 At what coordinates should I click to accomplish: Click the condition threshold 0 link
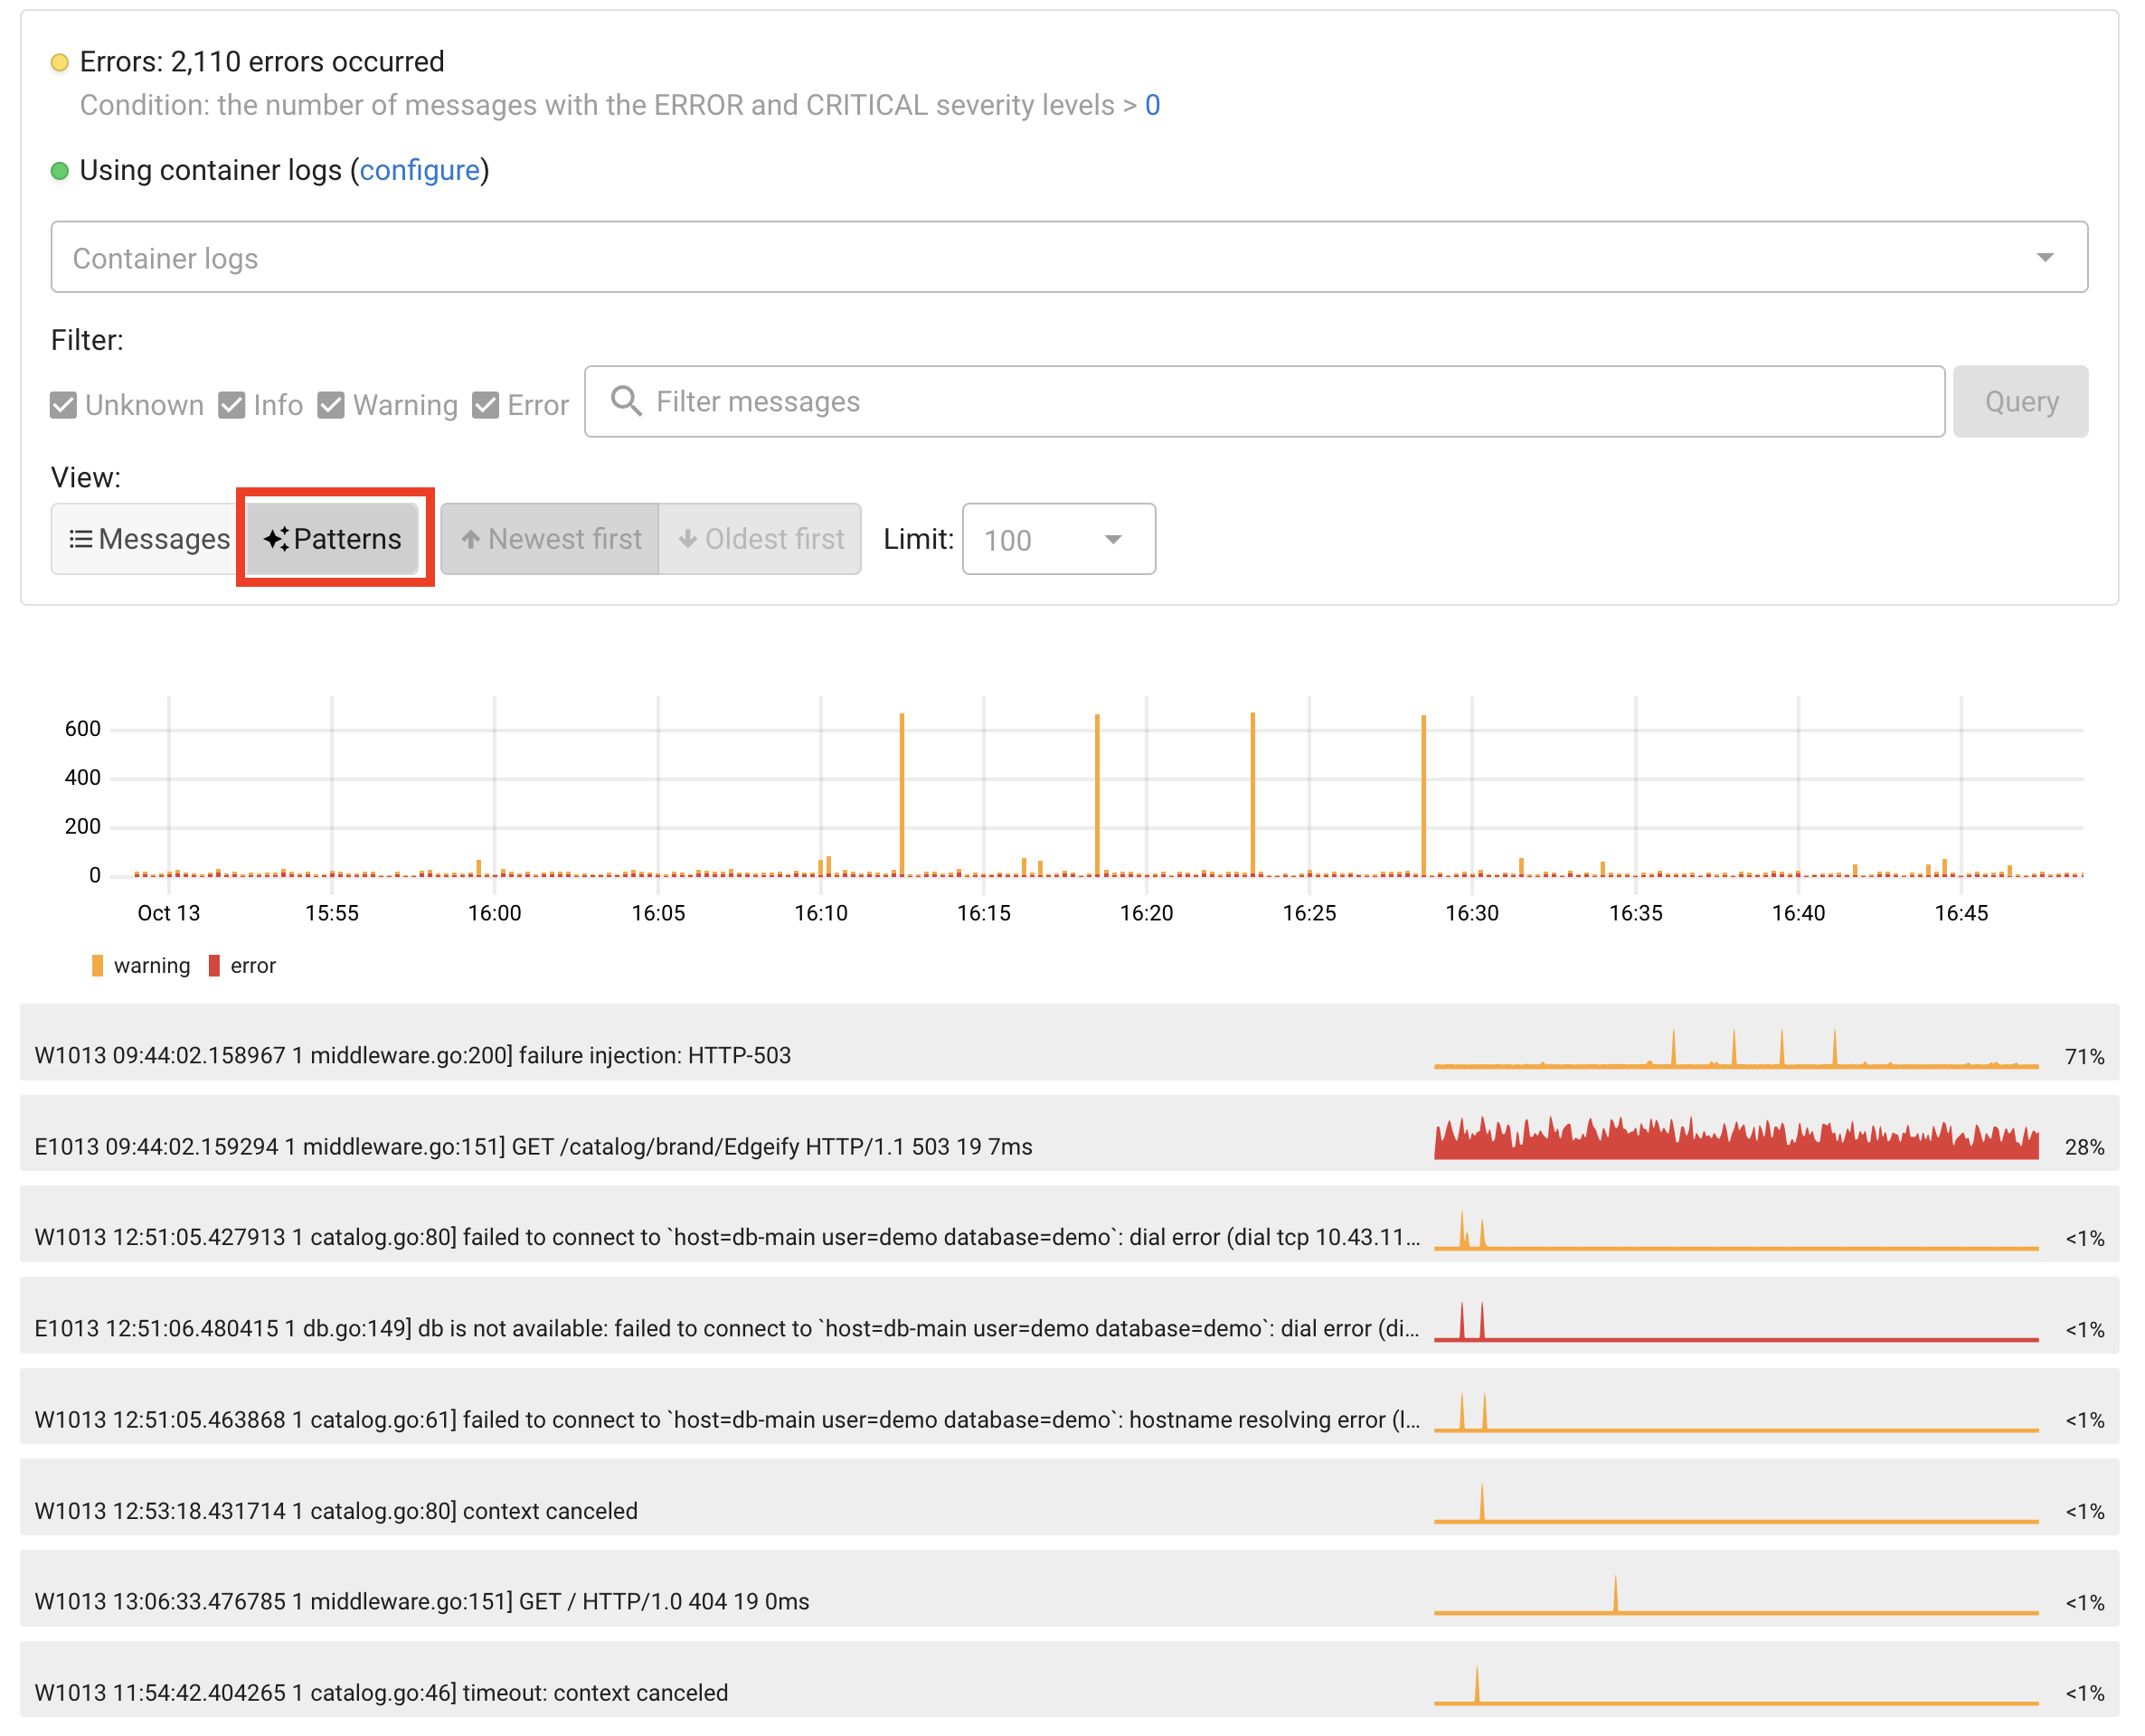coord(1152,105)
